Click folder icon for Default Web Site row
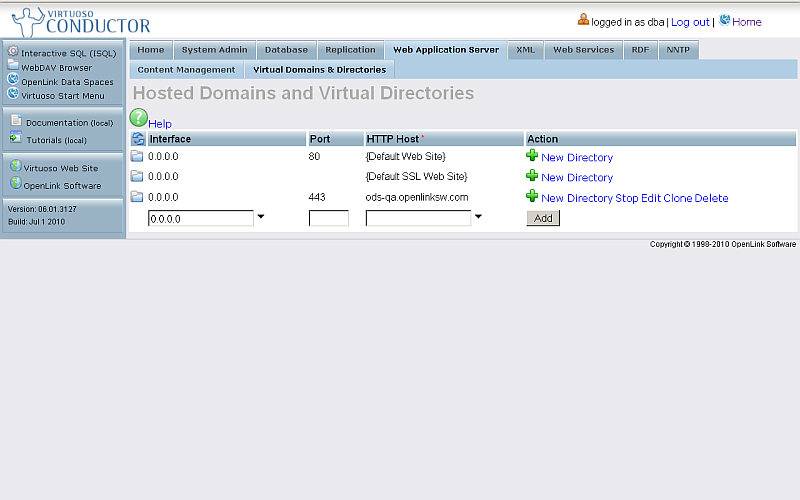This screenshot has width=800, height=500. (x=137, y=157)
